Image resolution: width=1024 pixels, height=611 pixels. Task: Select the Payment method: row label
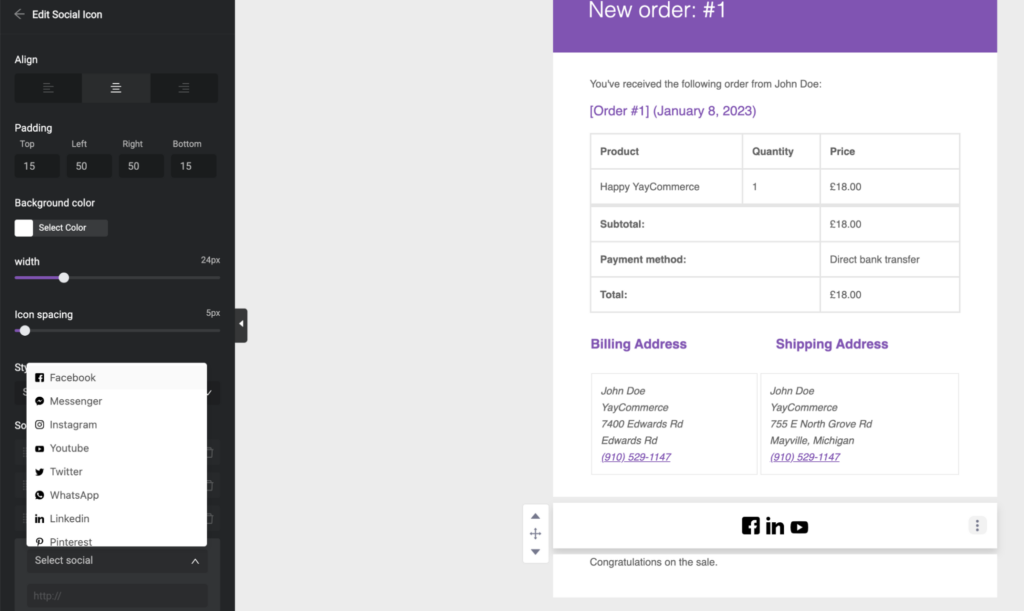coord(643,259)
